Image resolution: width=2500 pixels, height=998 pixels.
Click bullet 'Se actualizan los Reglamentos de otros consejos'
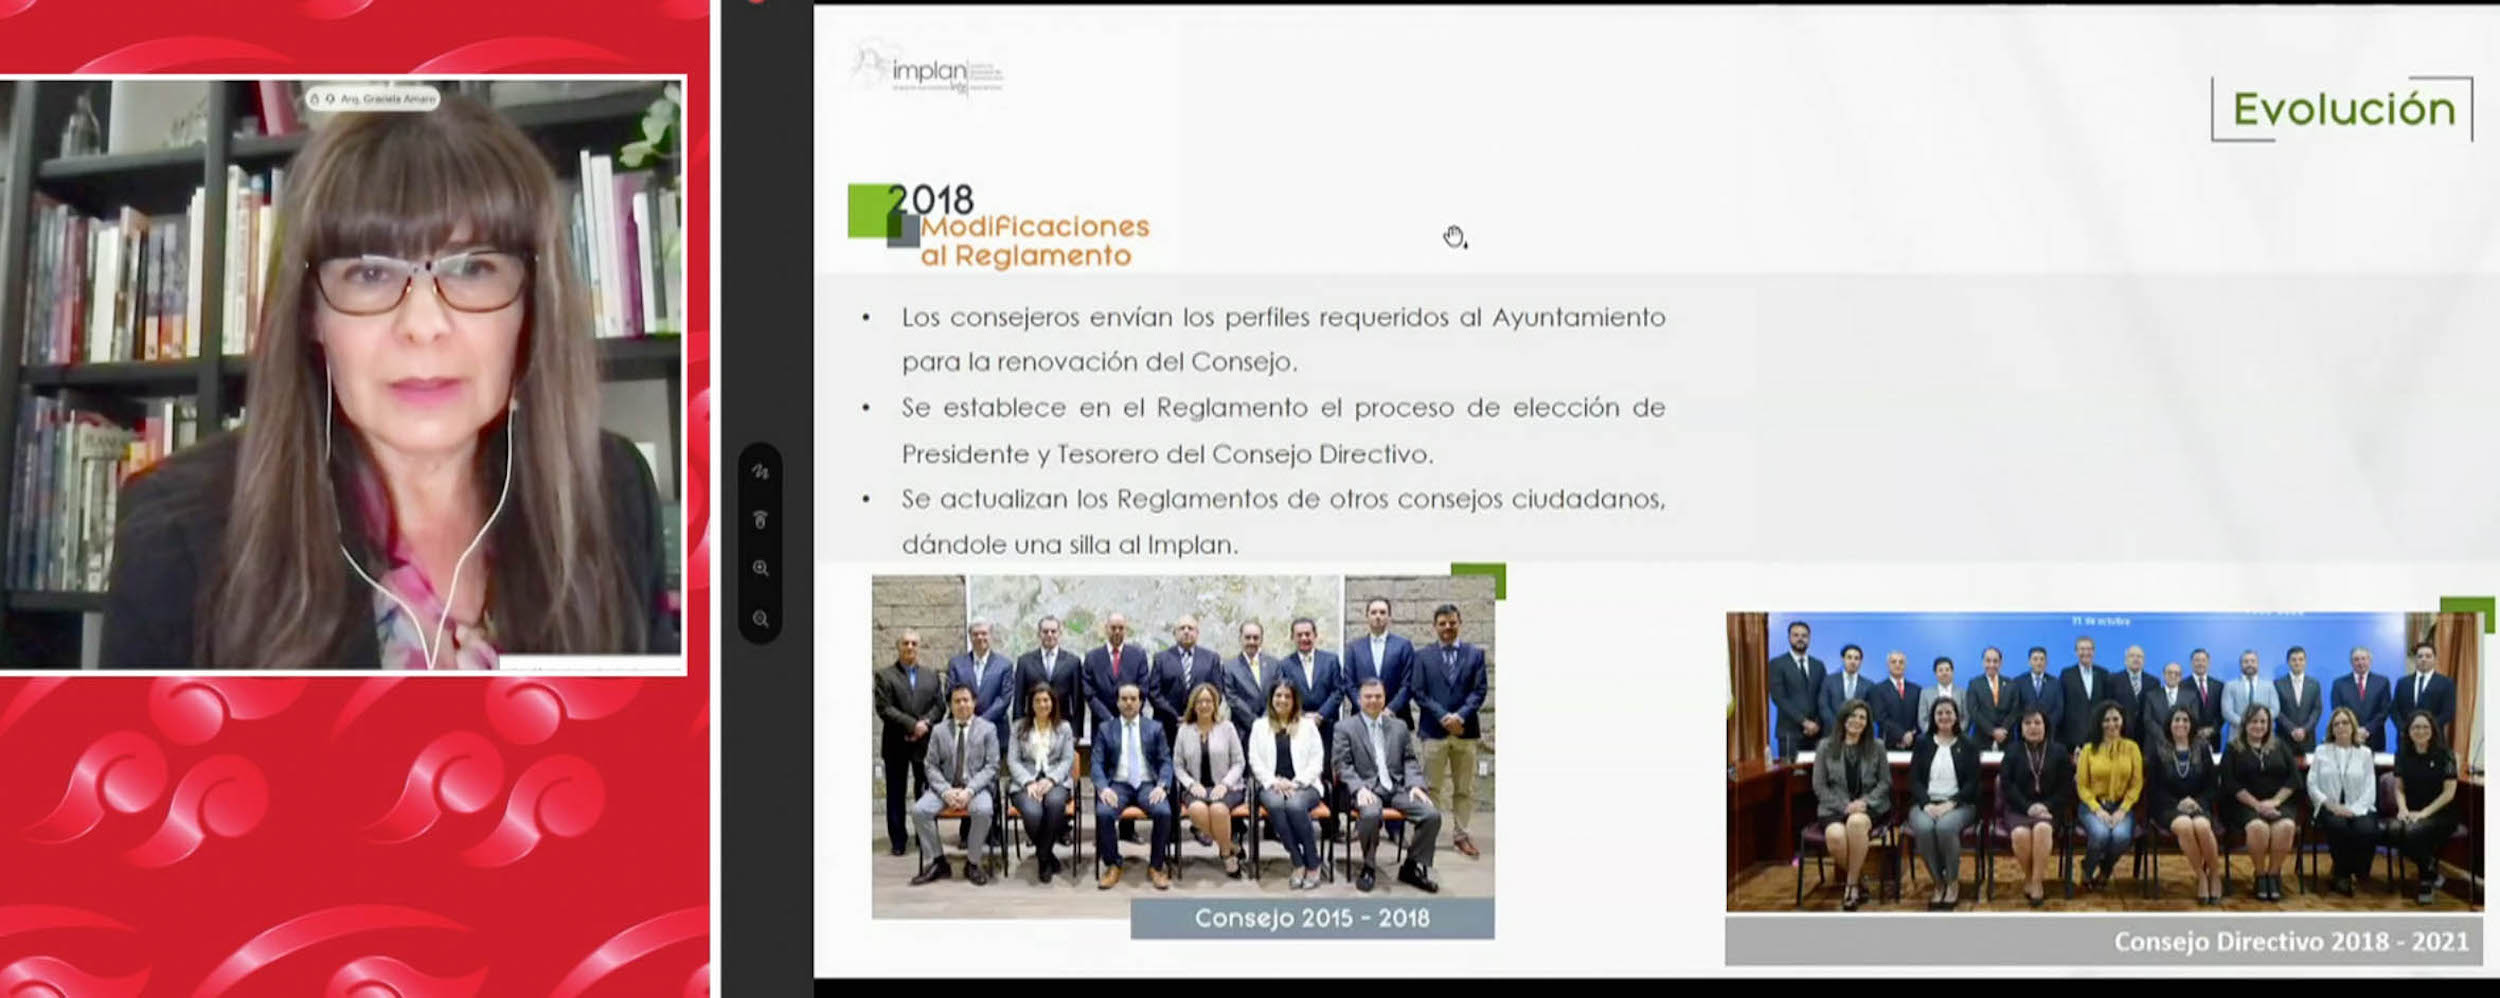point(1283,521)
